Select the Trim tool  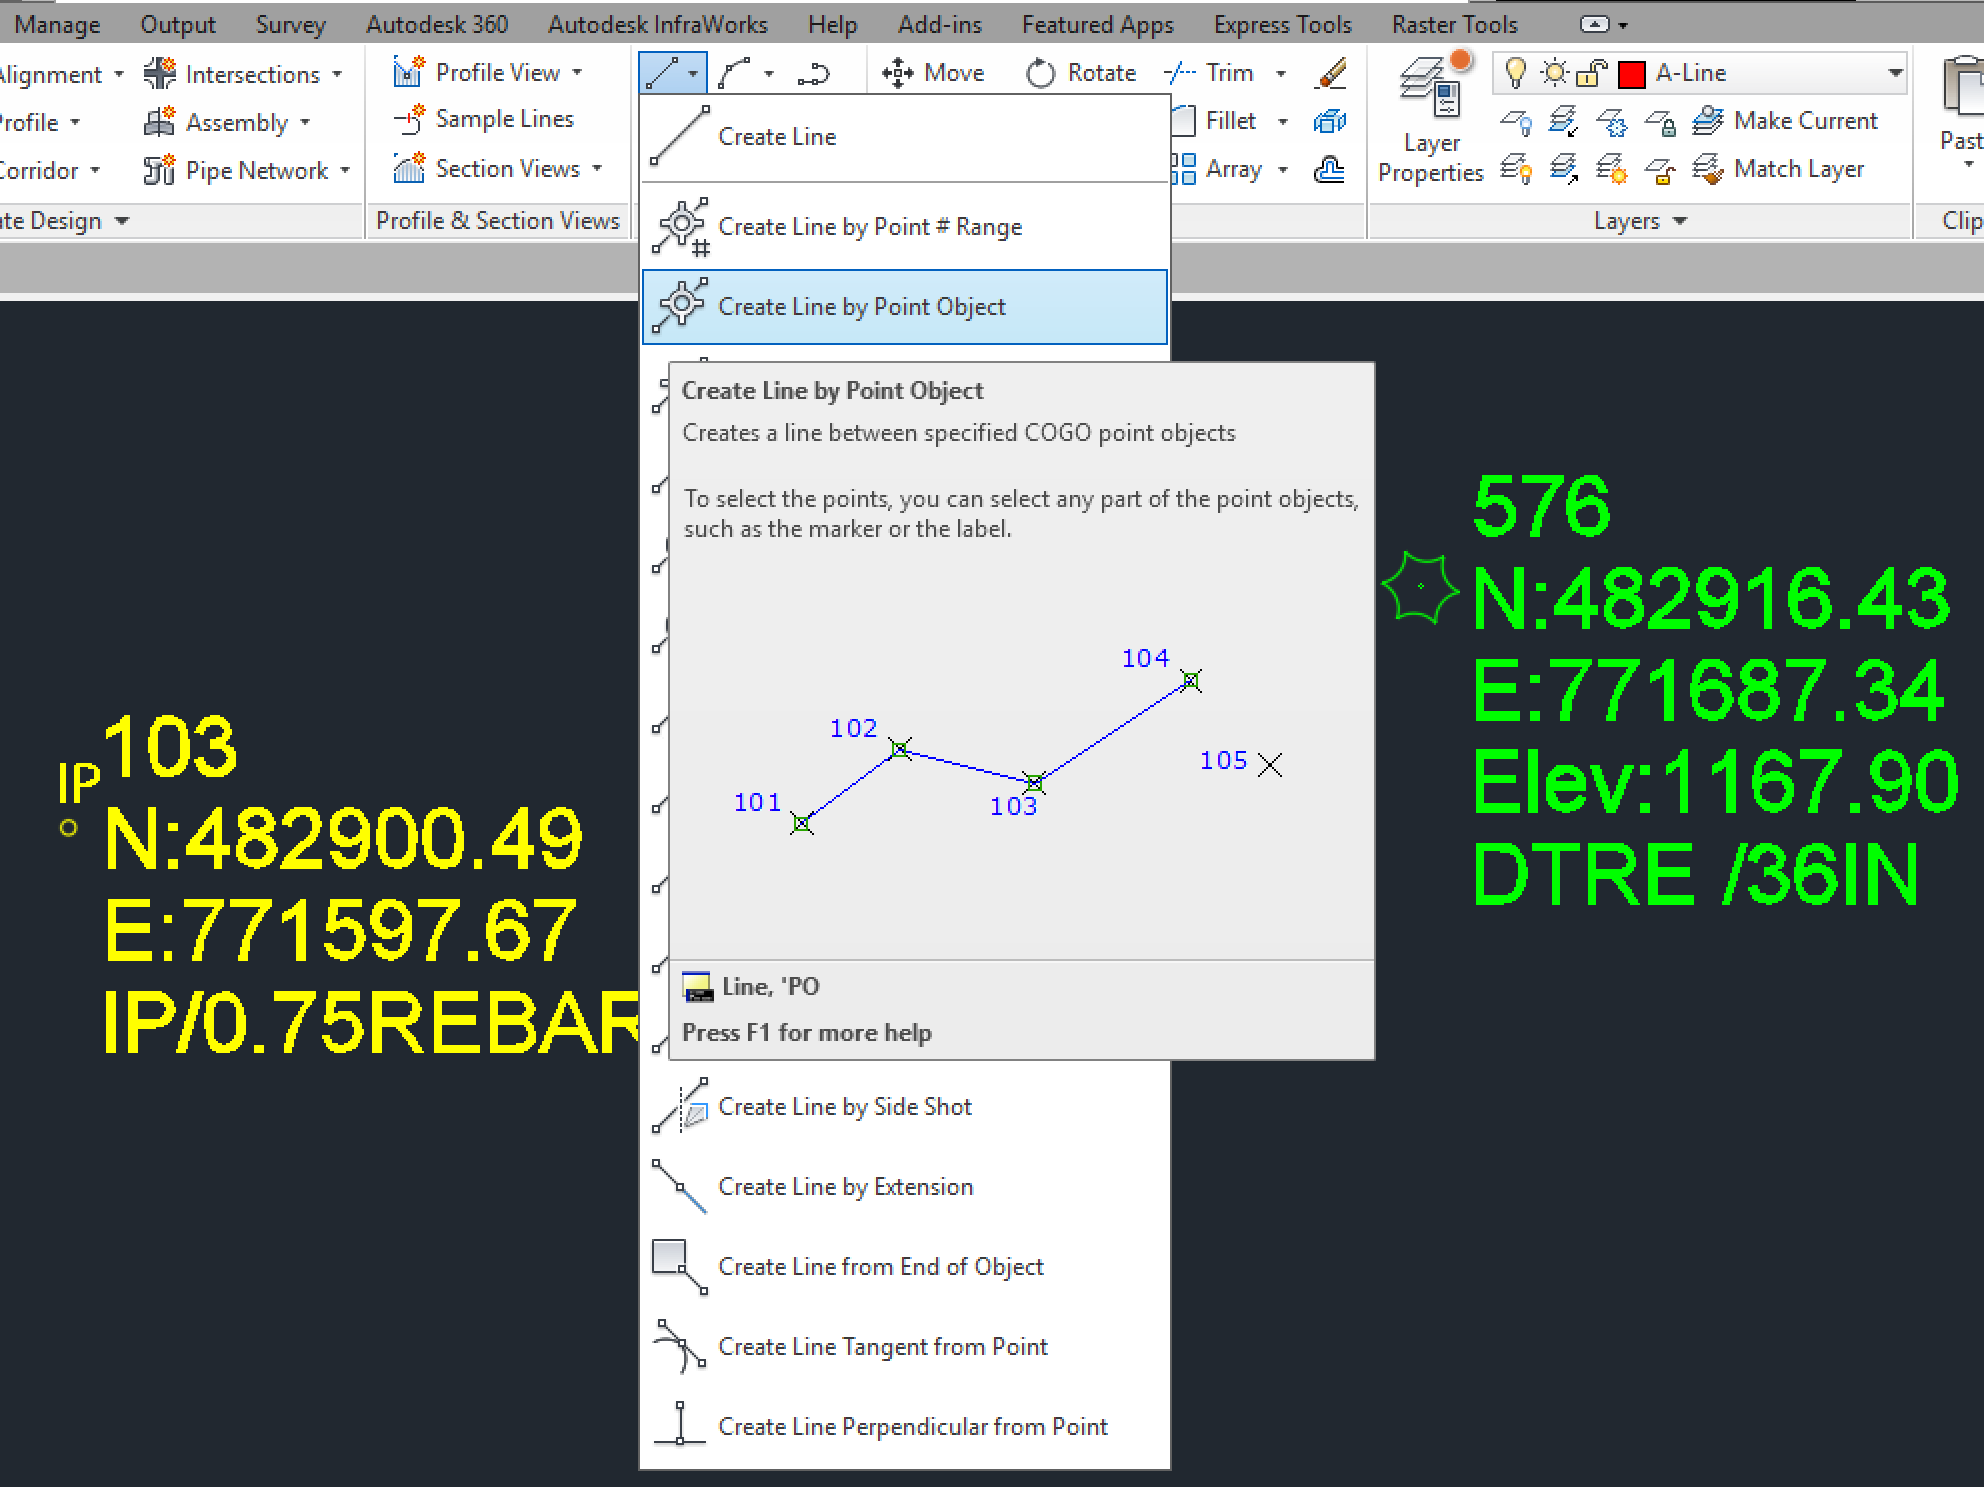coord(1215,72)
